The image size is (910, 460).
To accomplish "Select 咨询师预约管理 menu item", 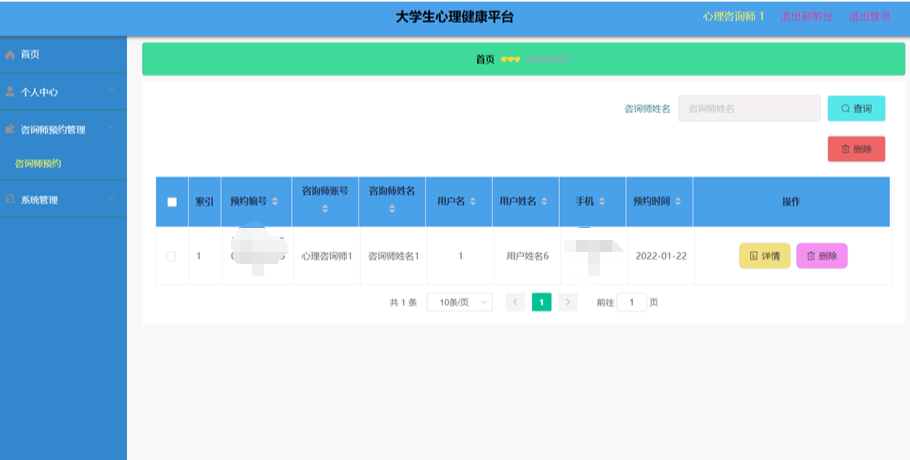I will point(63,129).
